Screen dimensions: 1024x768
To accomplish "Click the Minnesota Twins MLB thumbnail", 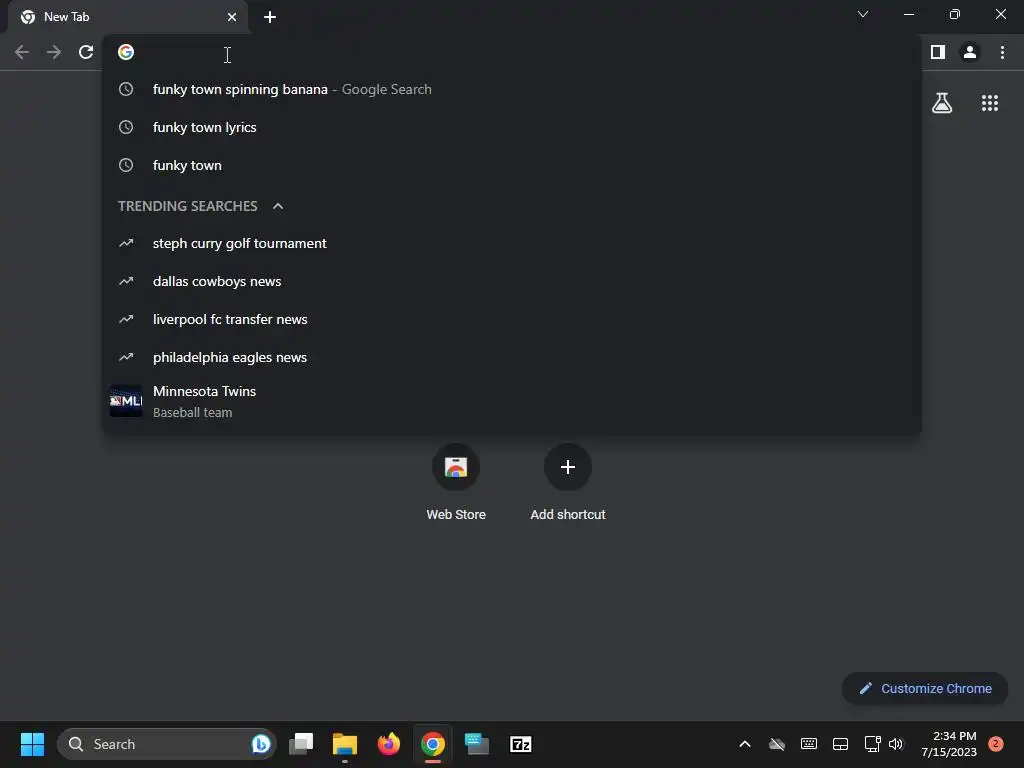I will (x=126, y=401).
